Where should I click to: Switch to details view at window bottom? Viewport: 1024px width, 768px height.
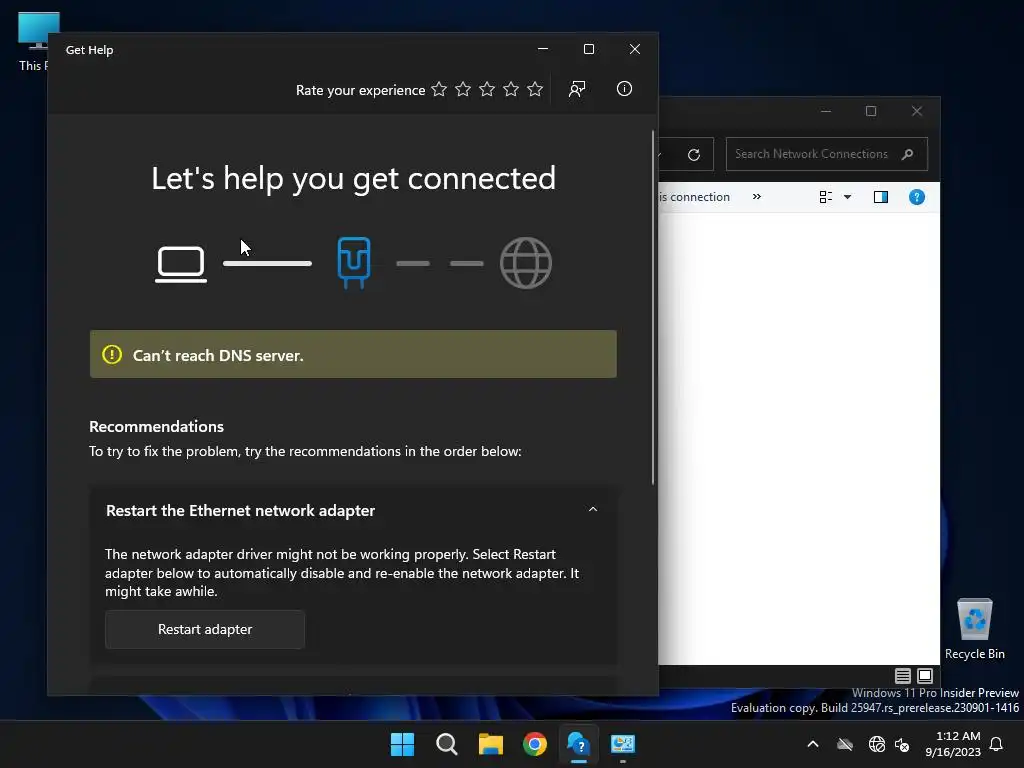[903, 676]
